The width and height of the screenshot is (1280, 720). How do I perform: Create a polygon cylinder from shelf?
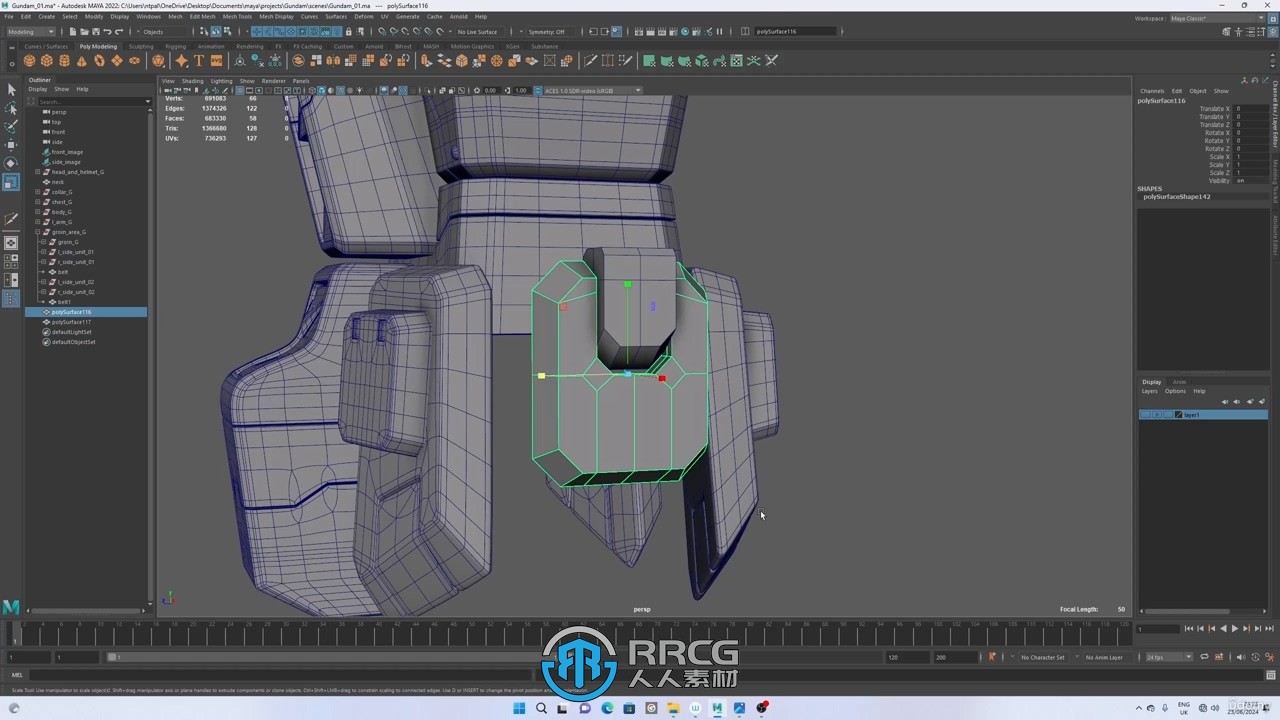click(x=64, y=61)
